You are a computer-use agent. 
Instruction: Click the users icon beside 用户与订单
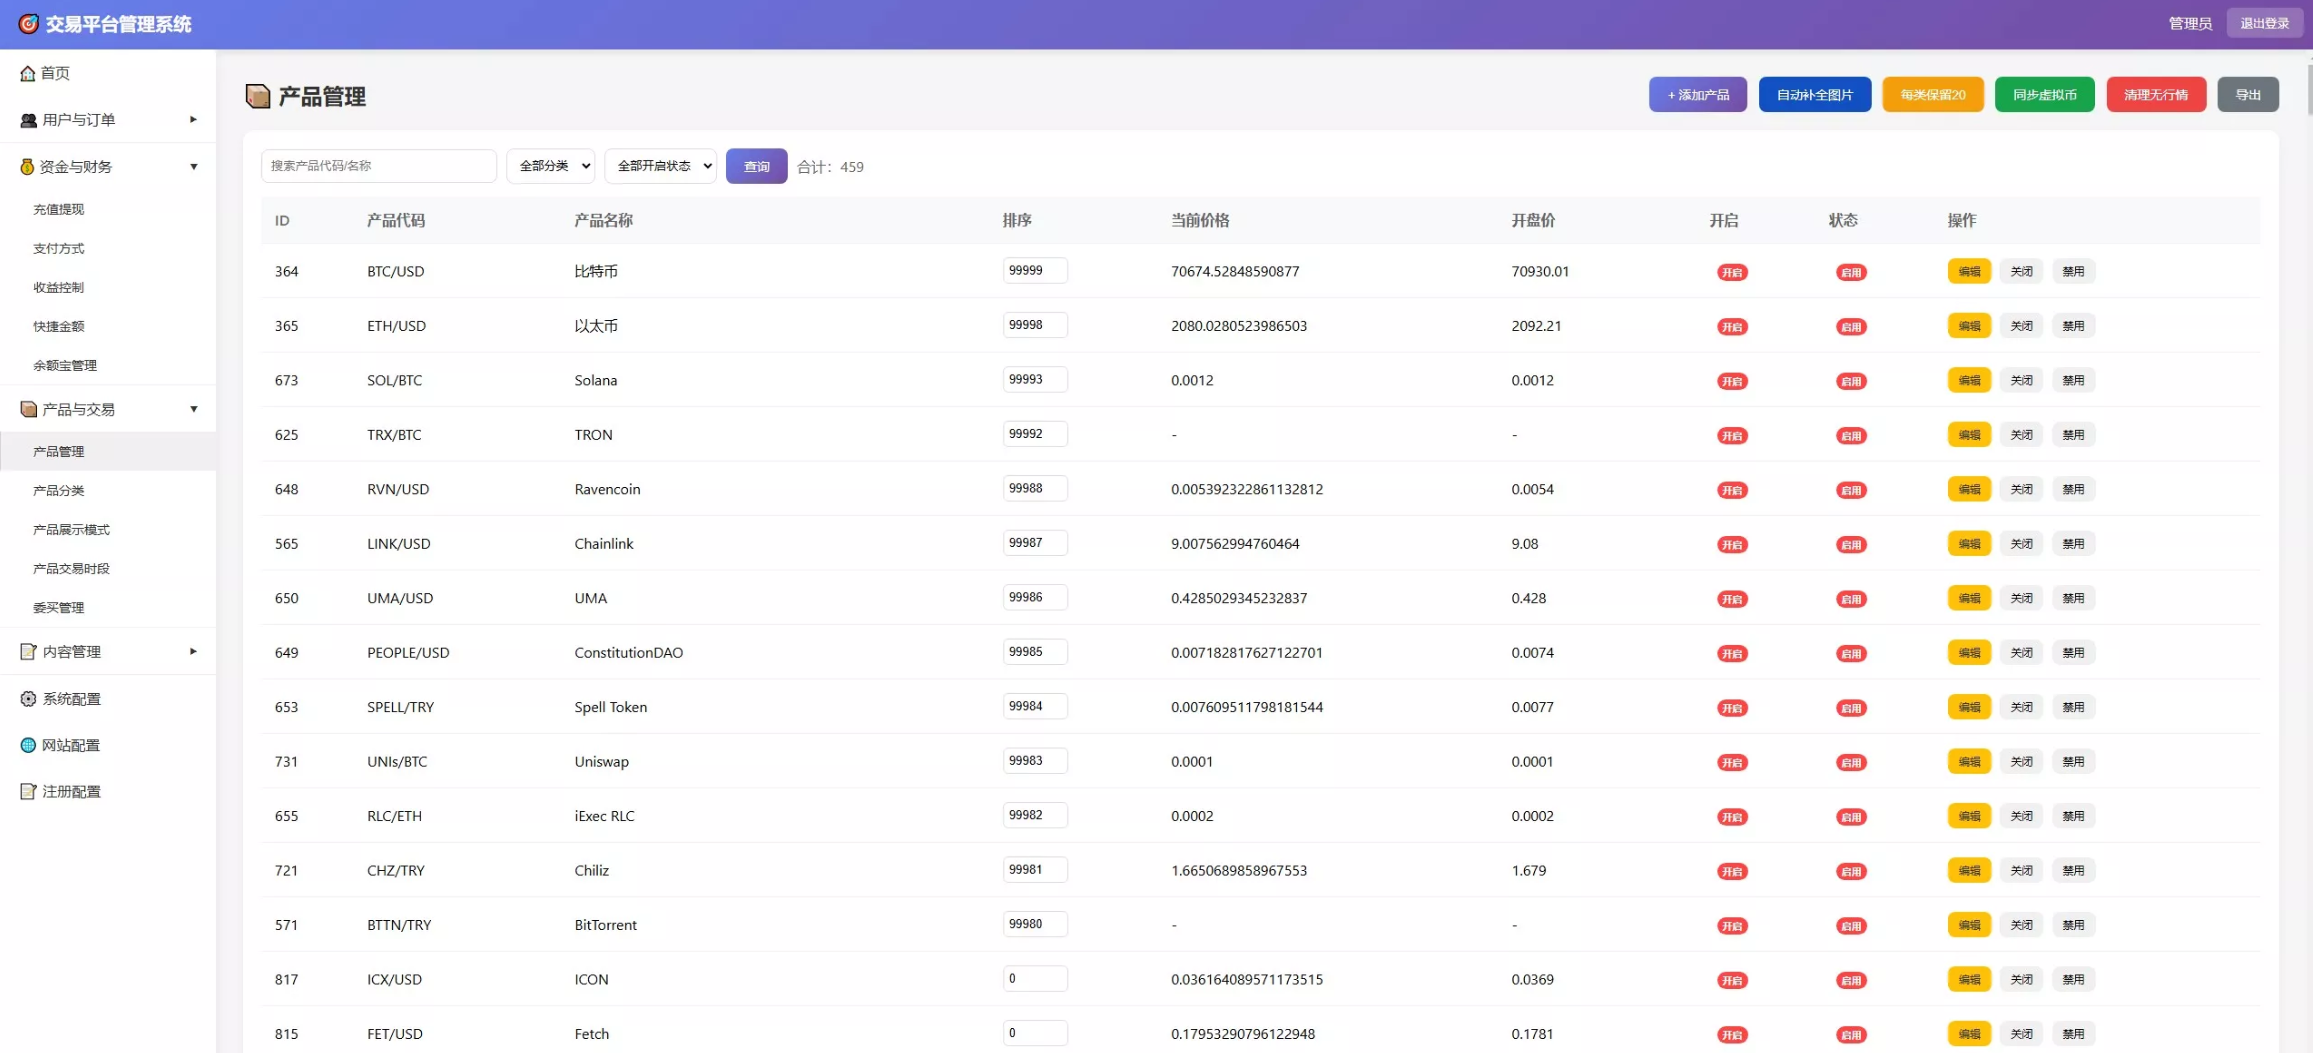pyautogui.click(x=28, y=120)
